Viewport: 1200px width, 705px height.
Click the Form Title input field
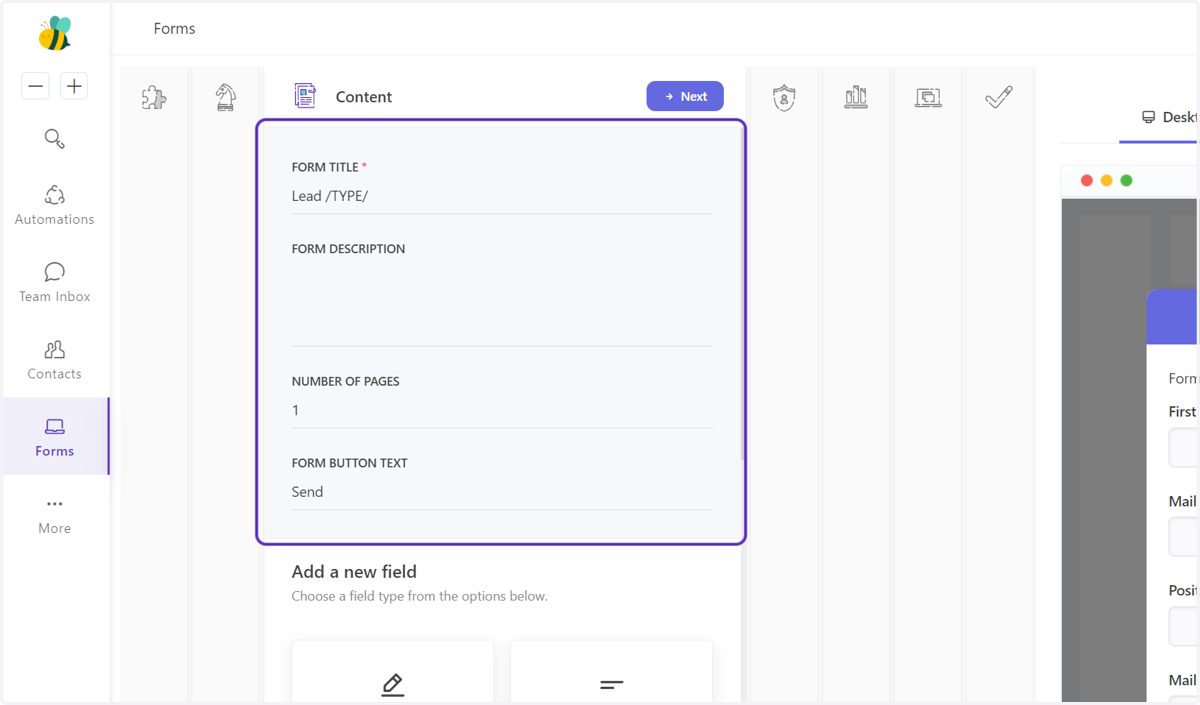[x=502, y=196]
